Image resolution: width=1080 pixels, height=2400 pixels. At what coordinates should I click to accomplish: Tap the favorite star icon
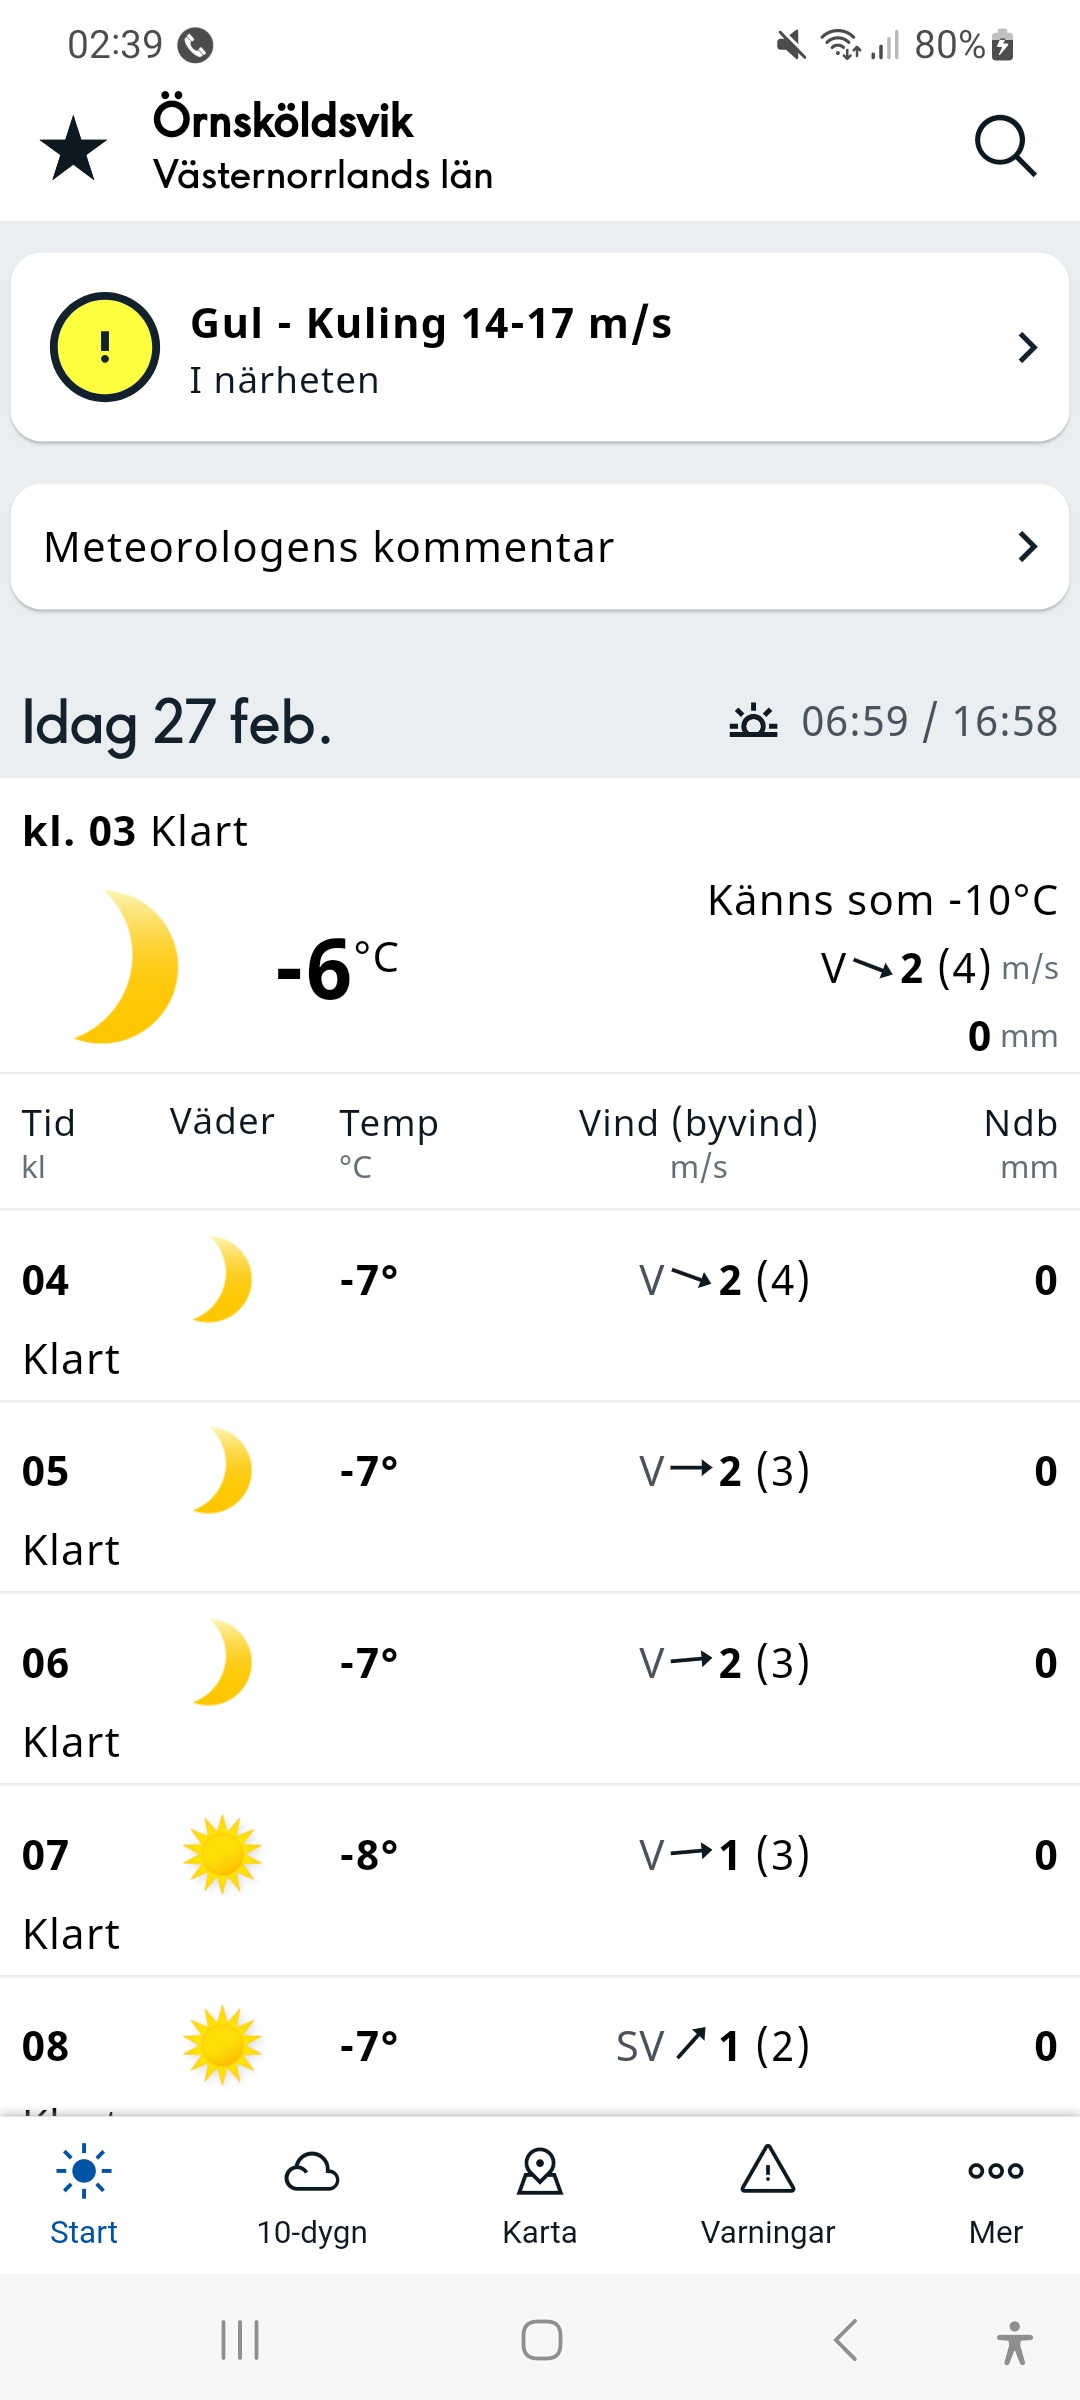(73, 148)
